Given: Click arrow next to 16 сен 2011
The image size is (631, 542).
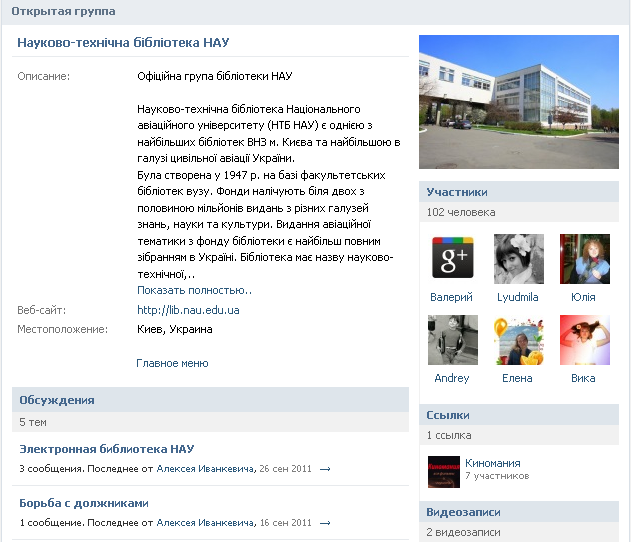Looking at the screenshot, I should (x=325, y=523).
